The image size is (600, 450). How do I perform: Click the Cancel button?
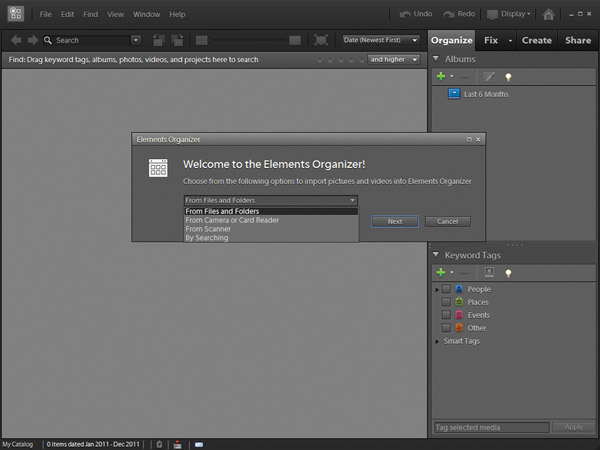click(448, 221)
